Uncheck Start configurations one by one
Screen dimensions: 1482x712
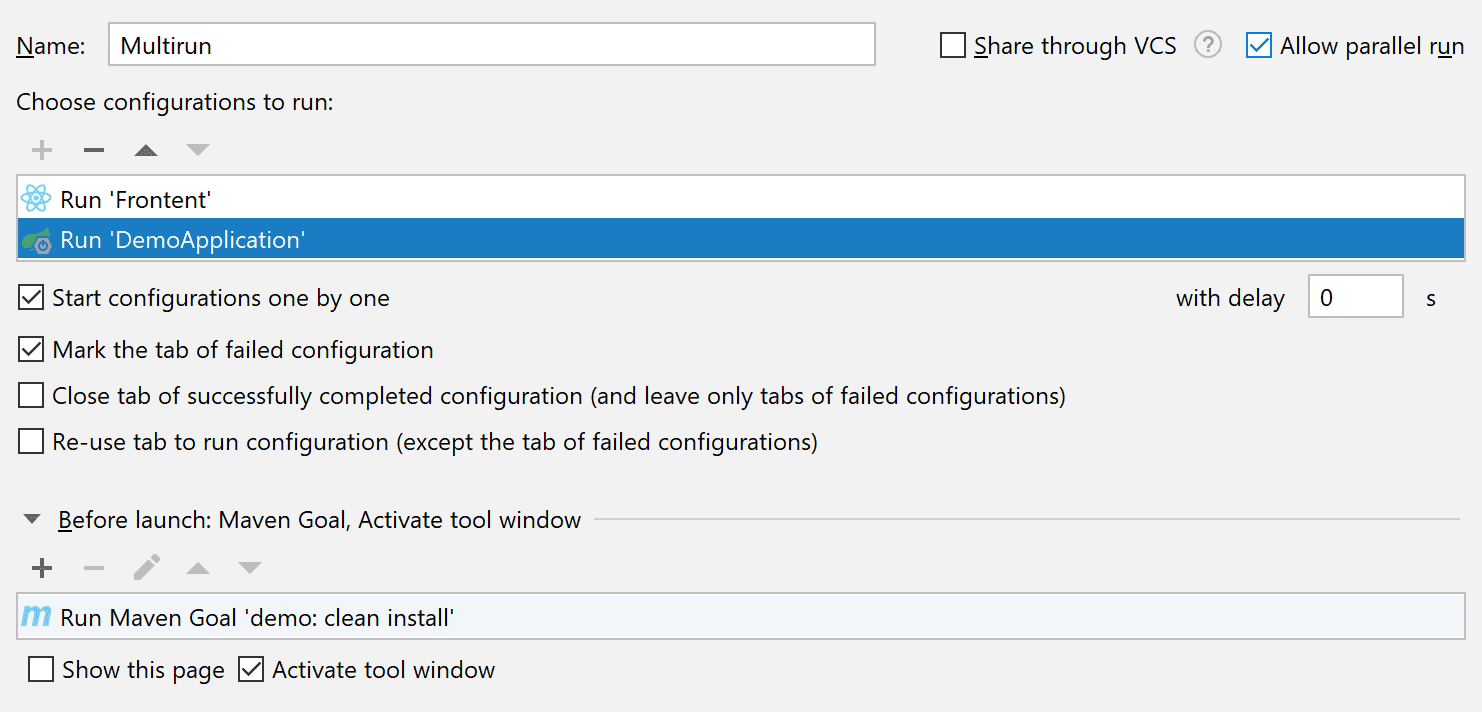point(32,298)
